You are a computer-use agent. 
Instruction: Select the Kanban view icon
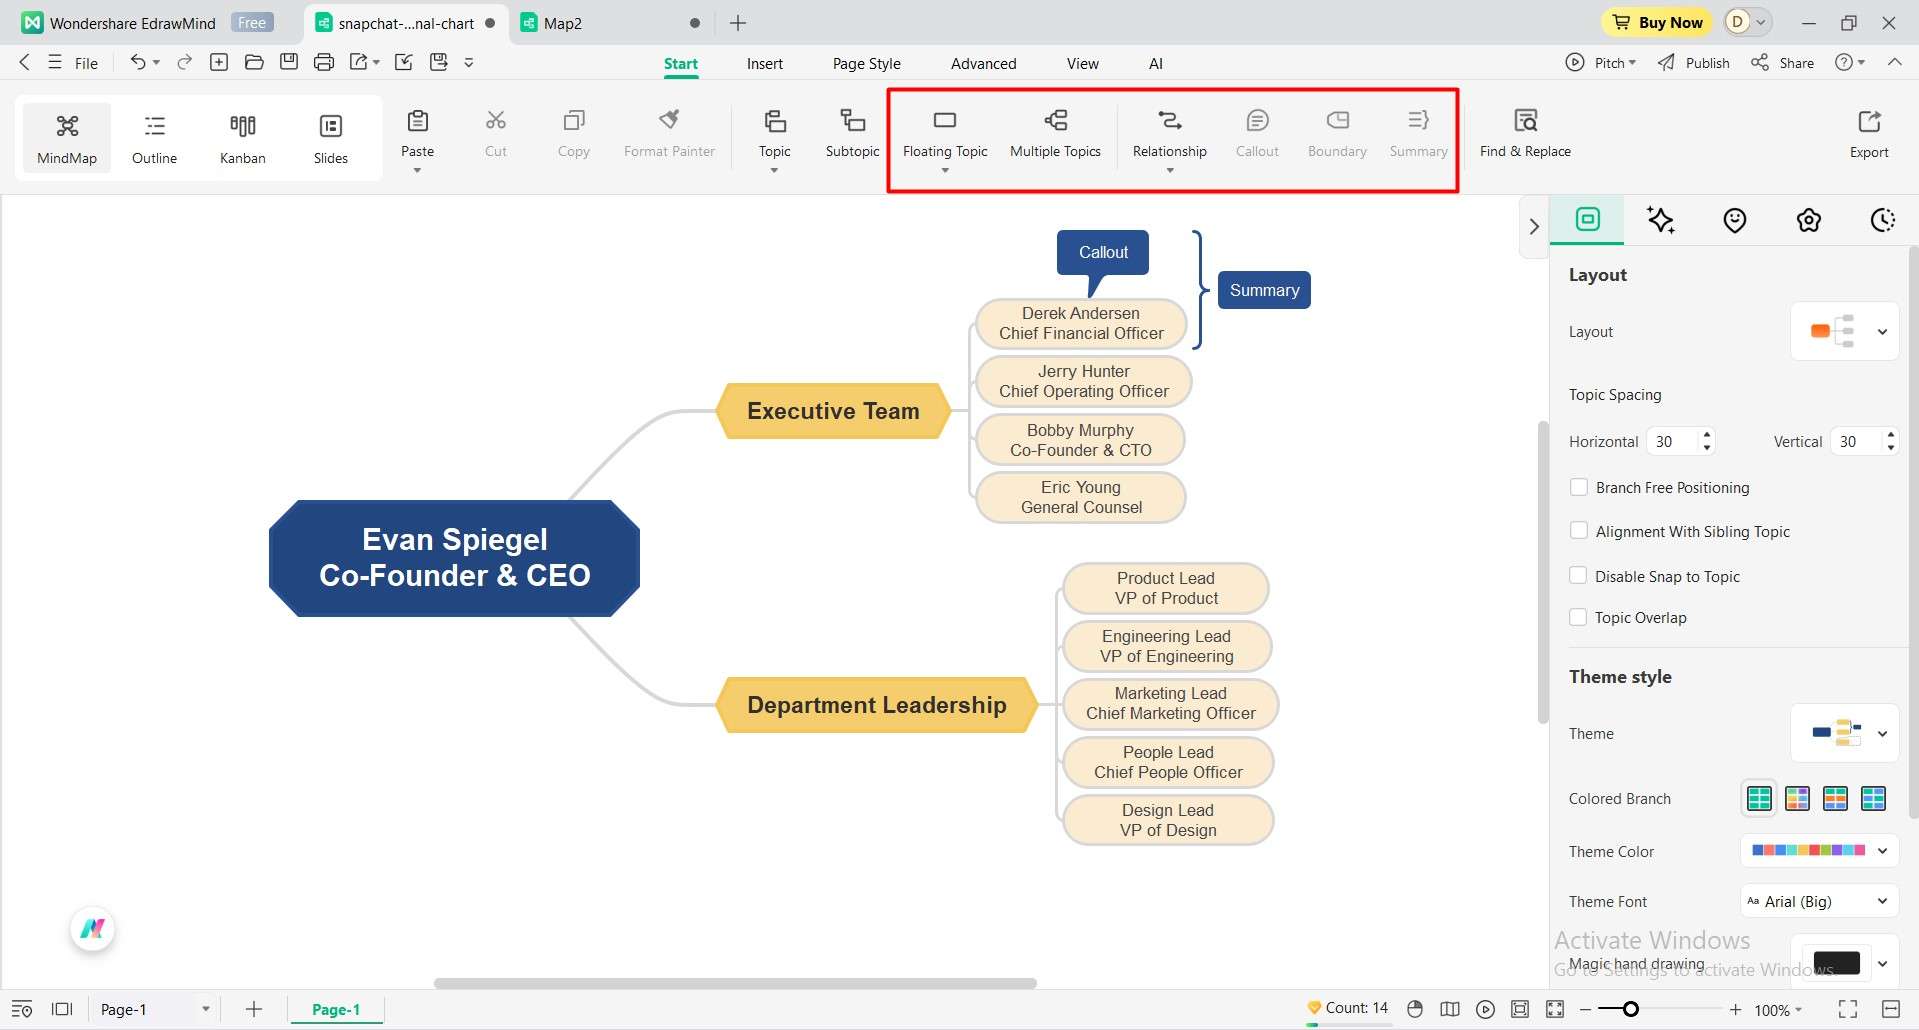point(242,137)
